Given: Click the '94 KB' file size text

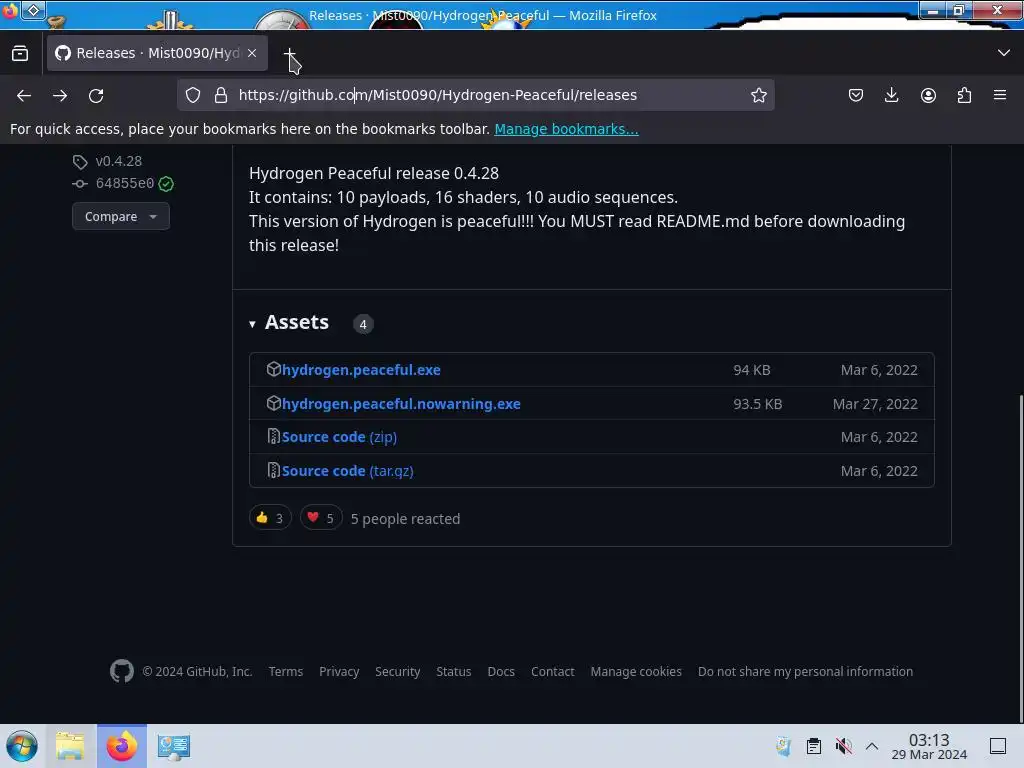Looking at the screenshot, I should pyautogui.click(x=752, y=370).
